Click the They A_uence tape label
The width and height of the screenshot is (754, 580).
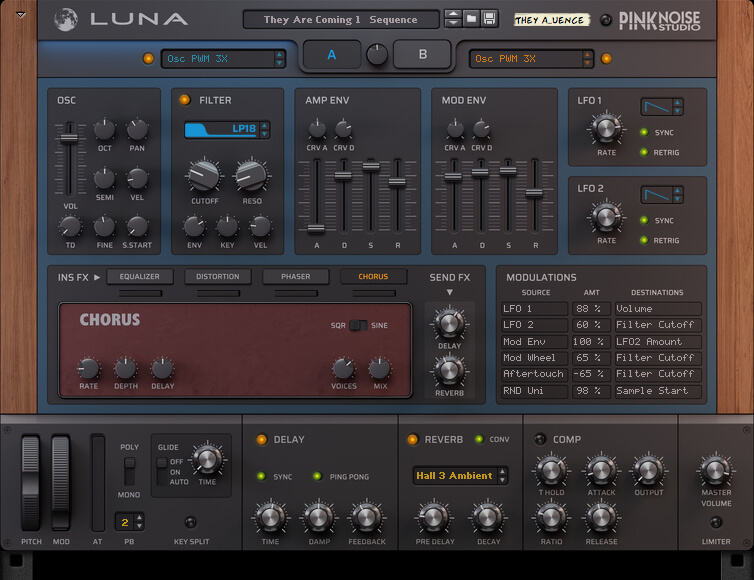coord(551,20)
